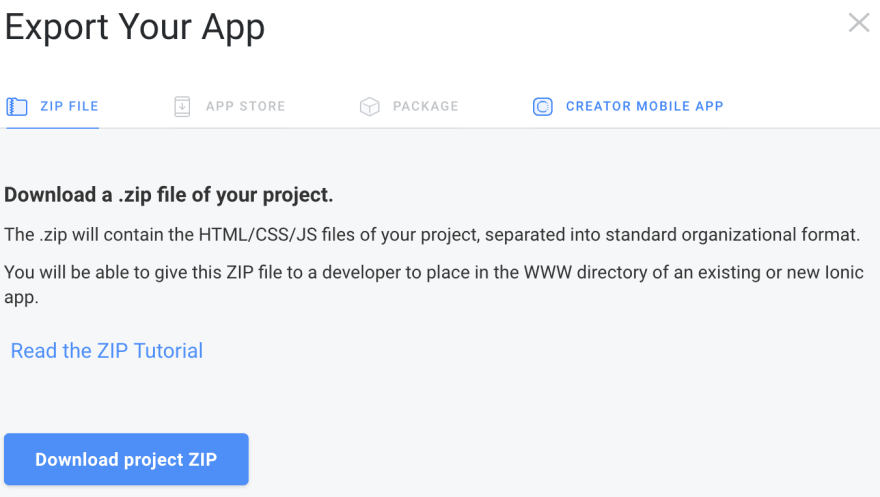Click the Package cube icon
The height and width of the screenshot is (497, 880).
(369, 106)
